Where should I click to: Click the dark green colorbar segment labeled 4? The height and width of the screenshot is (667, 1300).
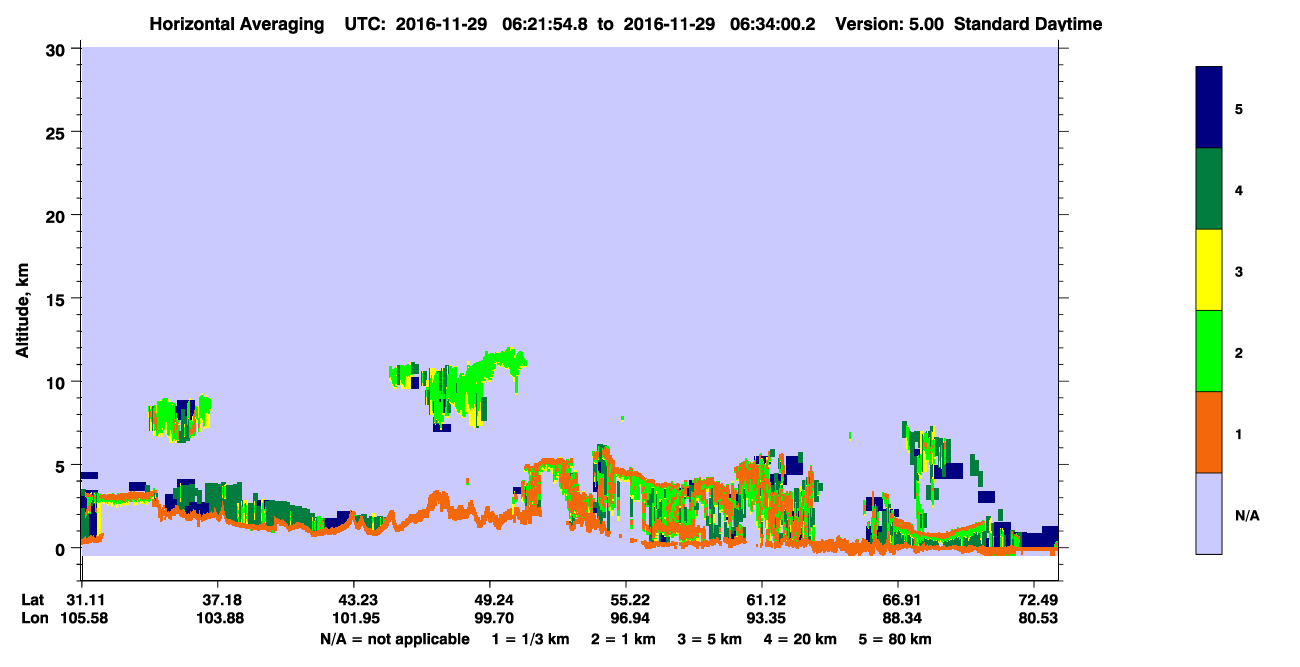tap(1209, 189)
